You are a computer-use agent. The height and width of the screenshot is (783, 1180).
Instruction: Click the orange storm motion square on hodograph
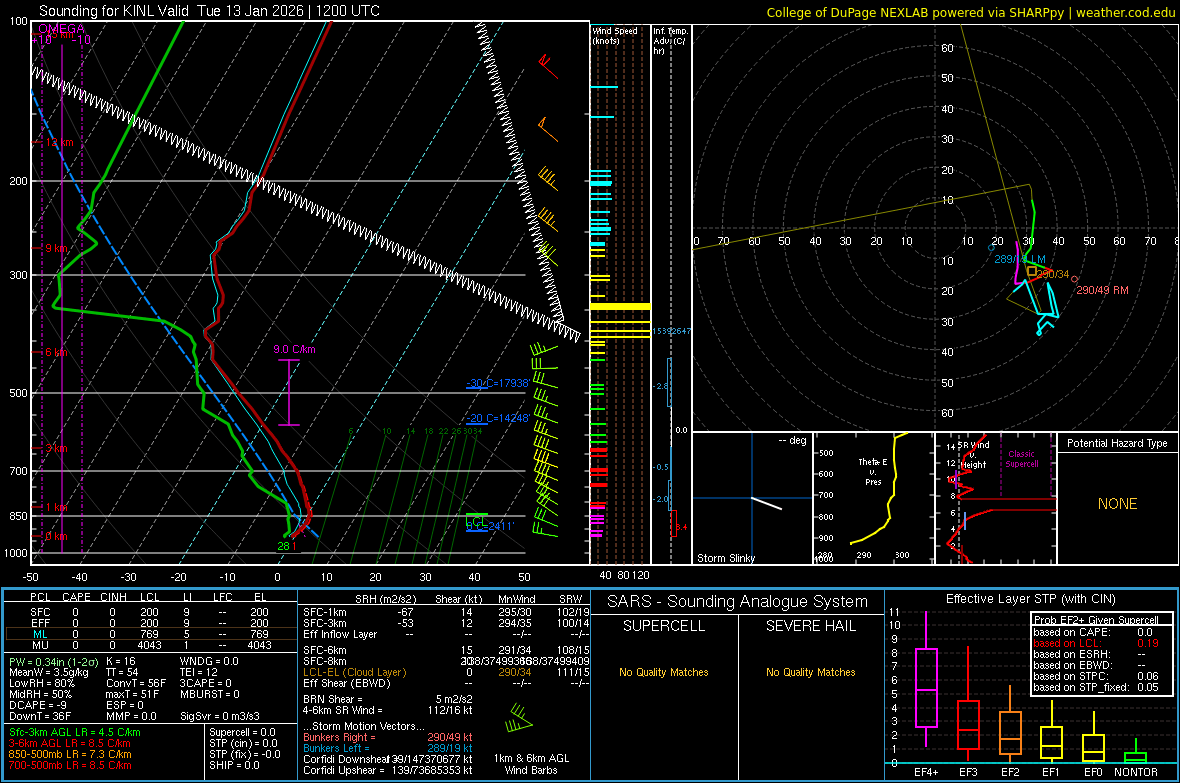tap(1032, 270)
